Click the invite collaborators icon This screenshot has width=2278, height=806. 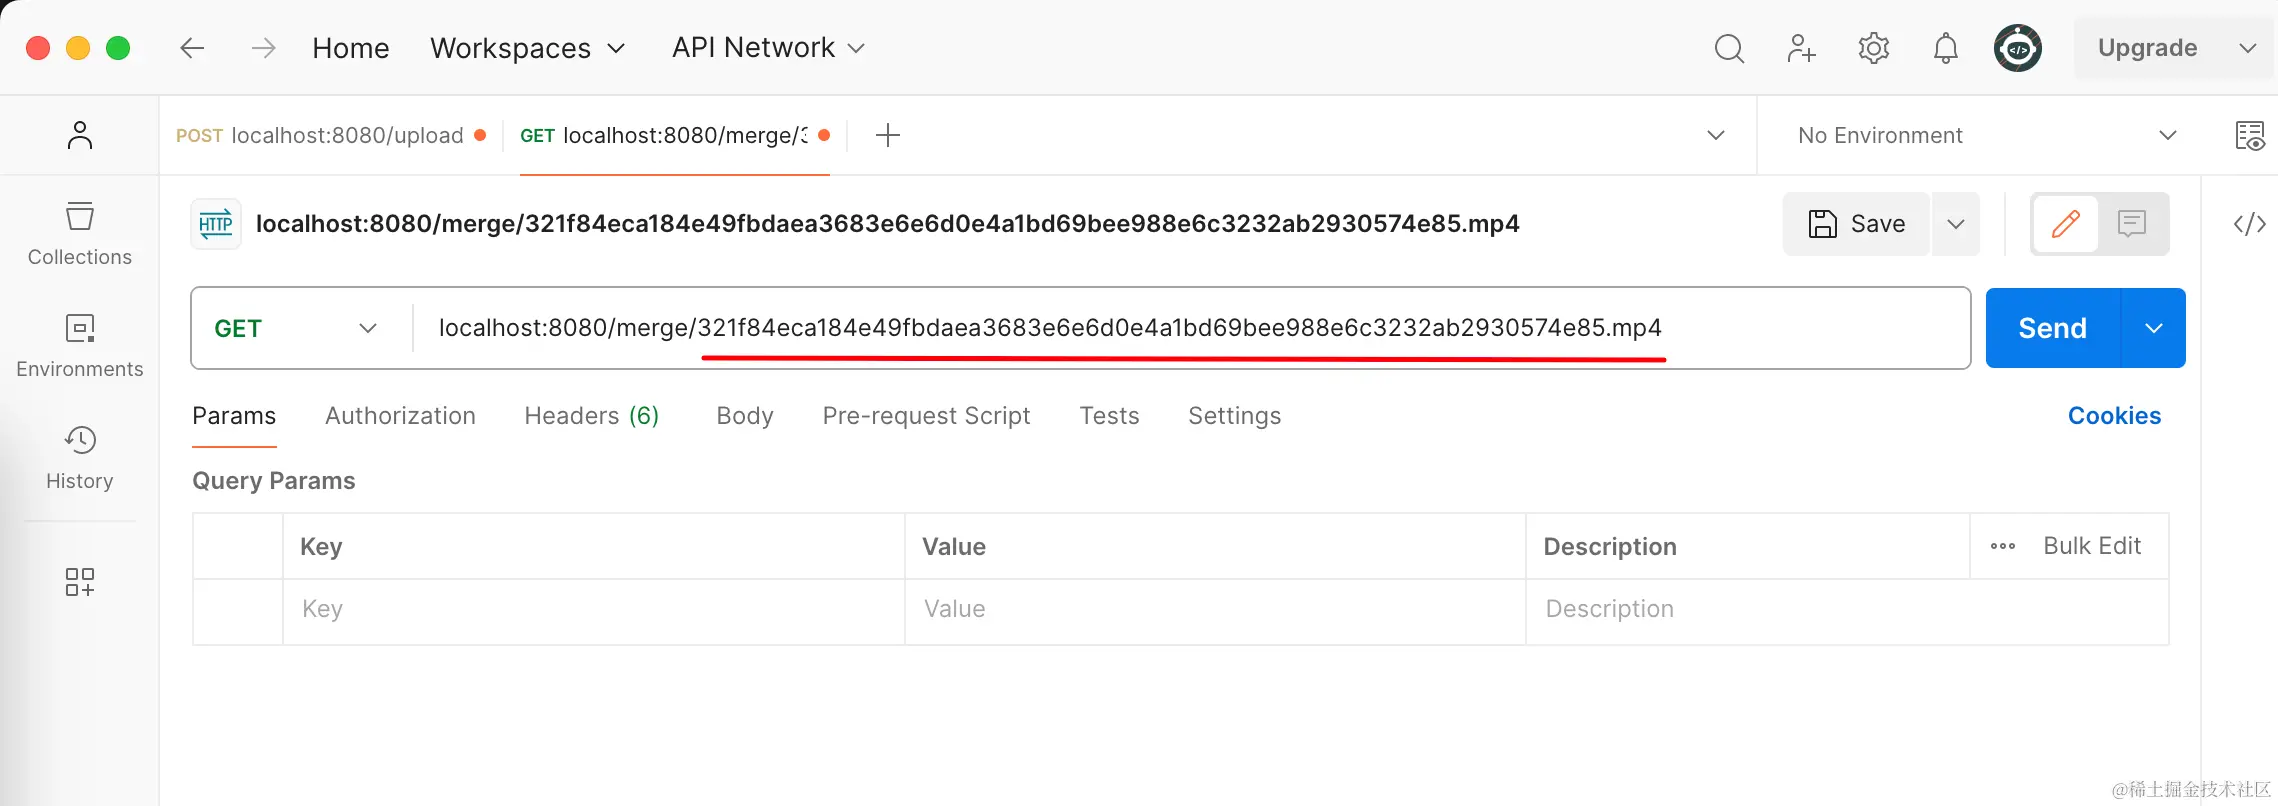[1801, 48]
